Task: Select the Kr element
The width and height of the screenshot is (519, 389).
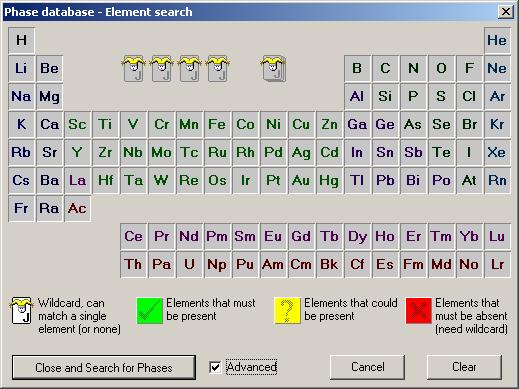Action: tap(497, 124)
